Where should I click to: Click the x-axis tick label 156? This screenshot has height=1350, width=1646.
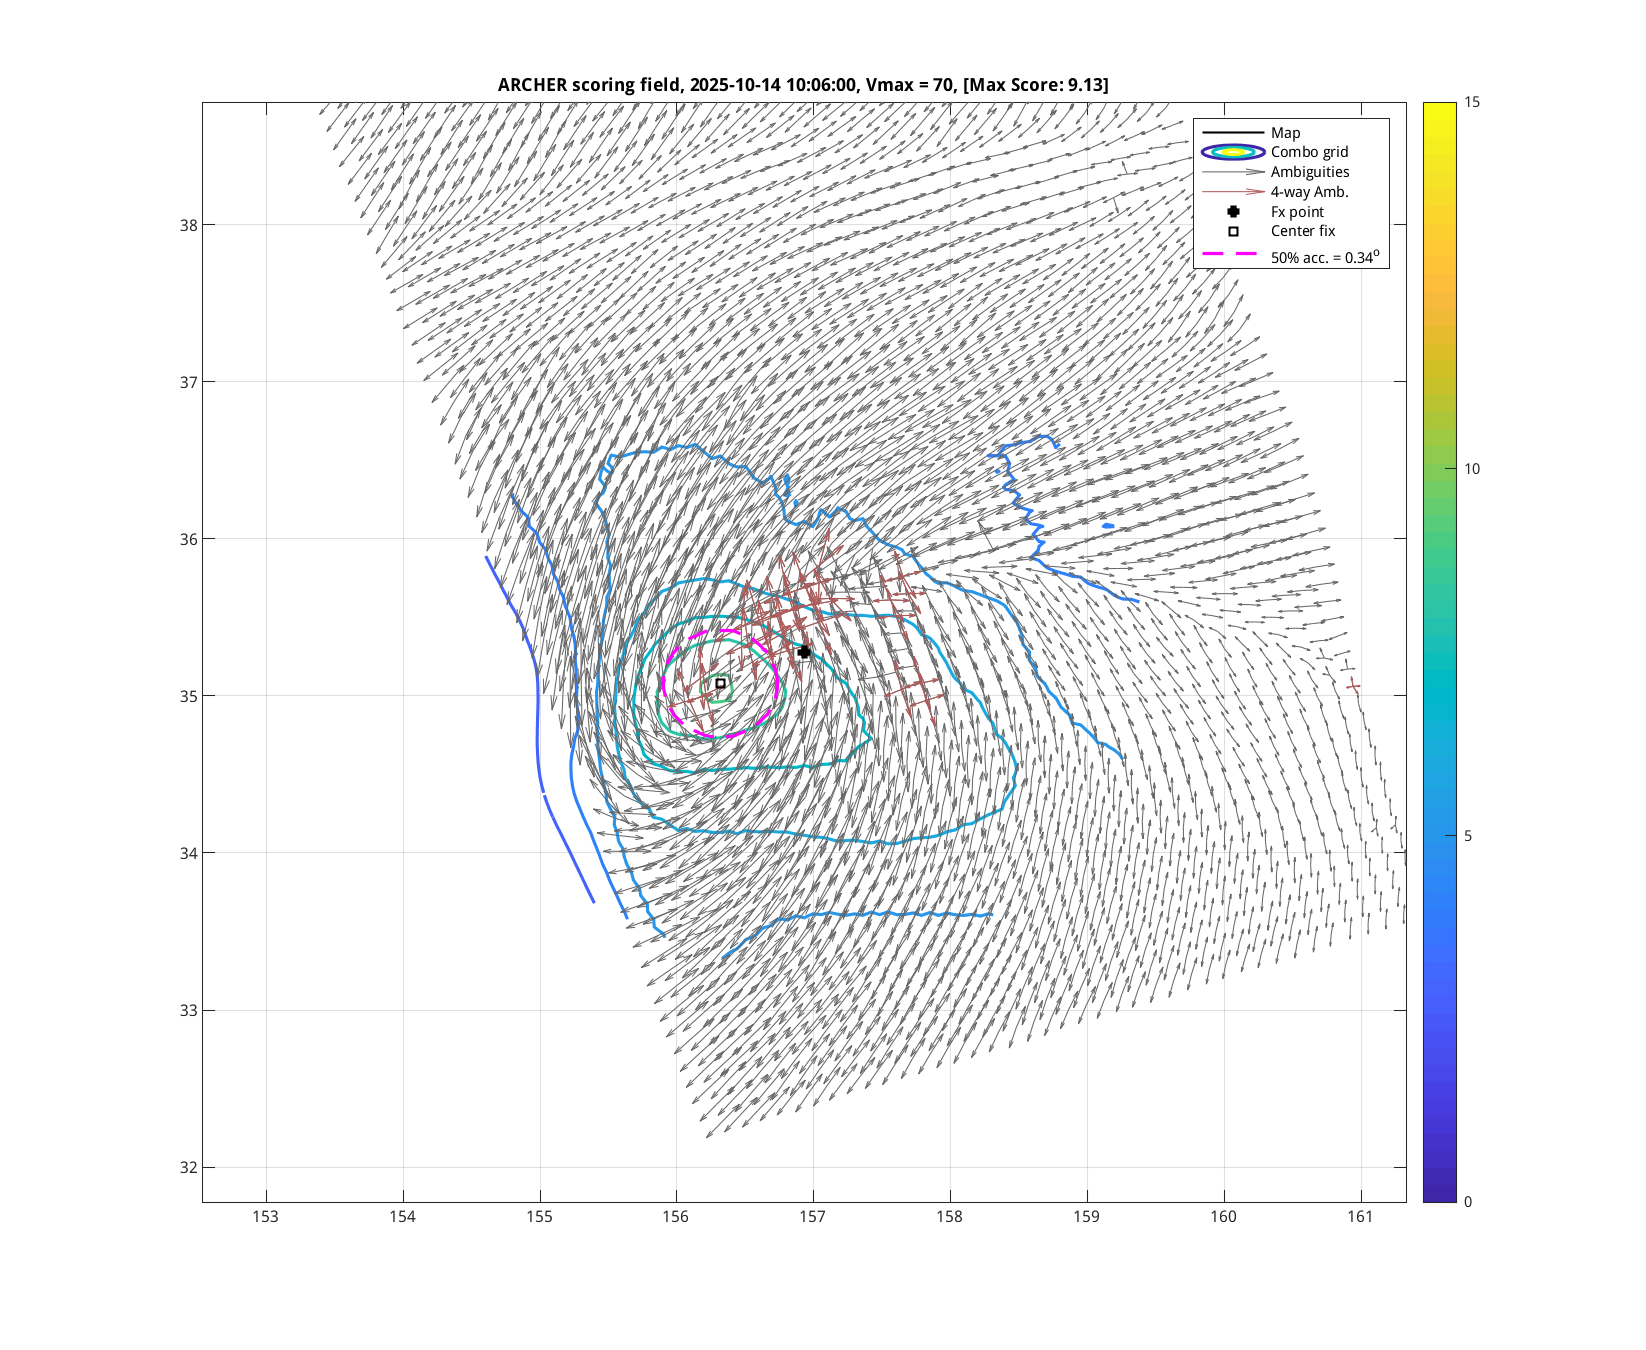676,1217
